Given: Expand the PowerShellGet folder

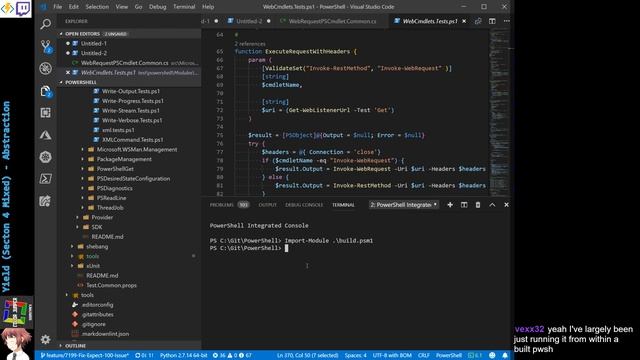Looking at the screenshot, I should tap(115, 169).
